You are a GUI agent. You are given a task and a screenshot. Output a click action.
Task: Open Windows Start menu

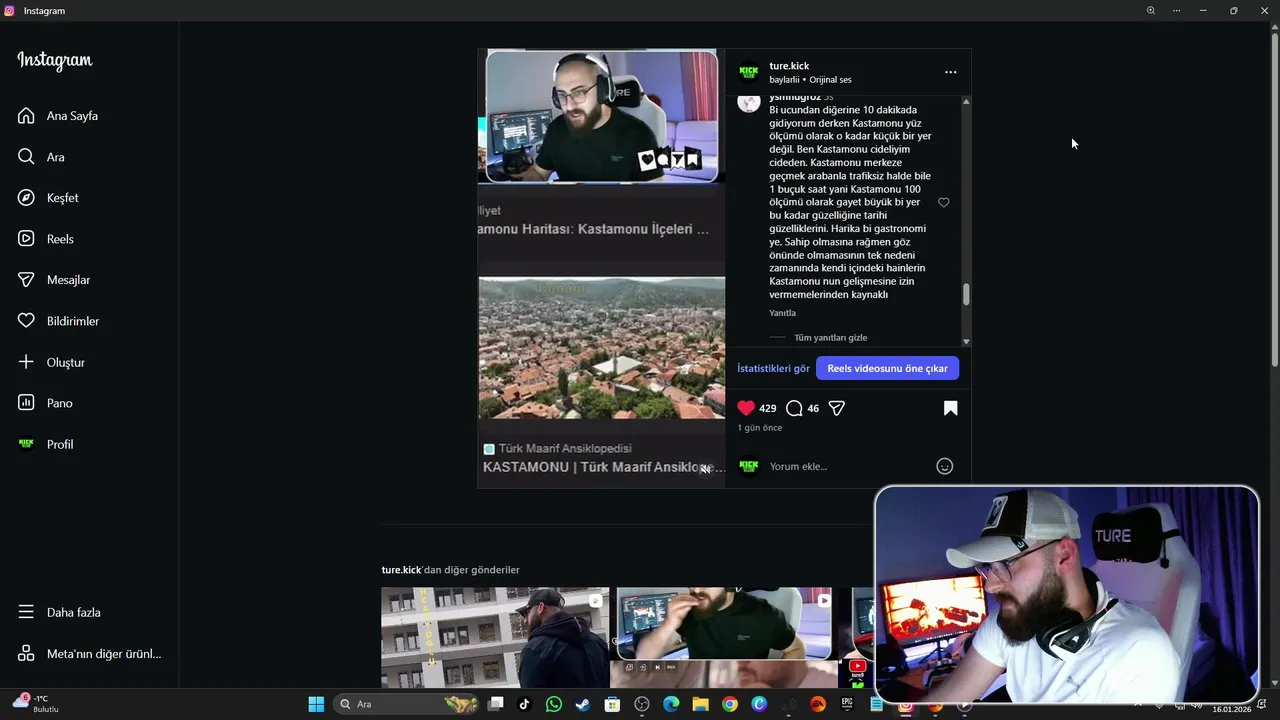316,704
